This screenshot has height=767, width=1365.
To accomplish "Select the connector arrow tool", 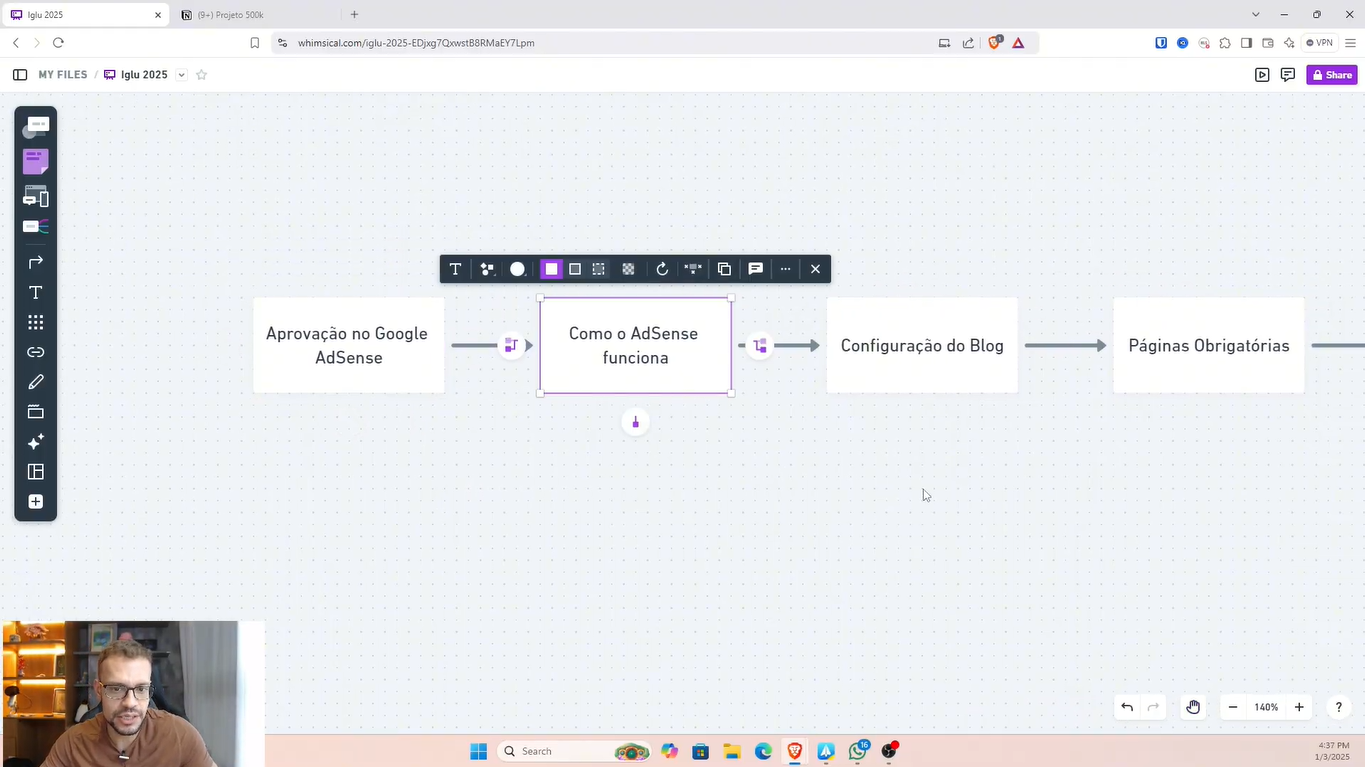I will point(36,262).
